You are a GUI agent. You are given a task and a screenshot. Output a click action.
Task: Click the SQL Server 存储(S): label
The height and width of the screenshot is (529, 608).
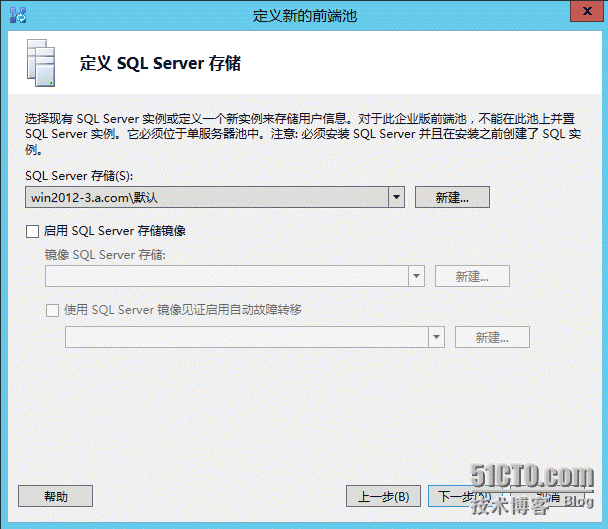[79, 176]
